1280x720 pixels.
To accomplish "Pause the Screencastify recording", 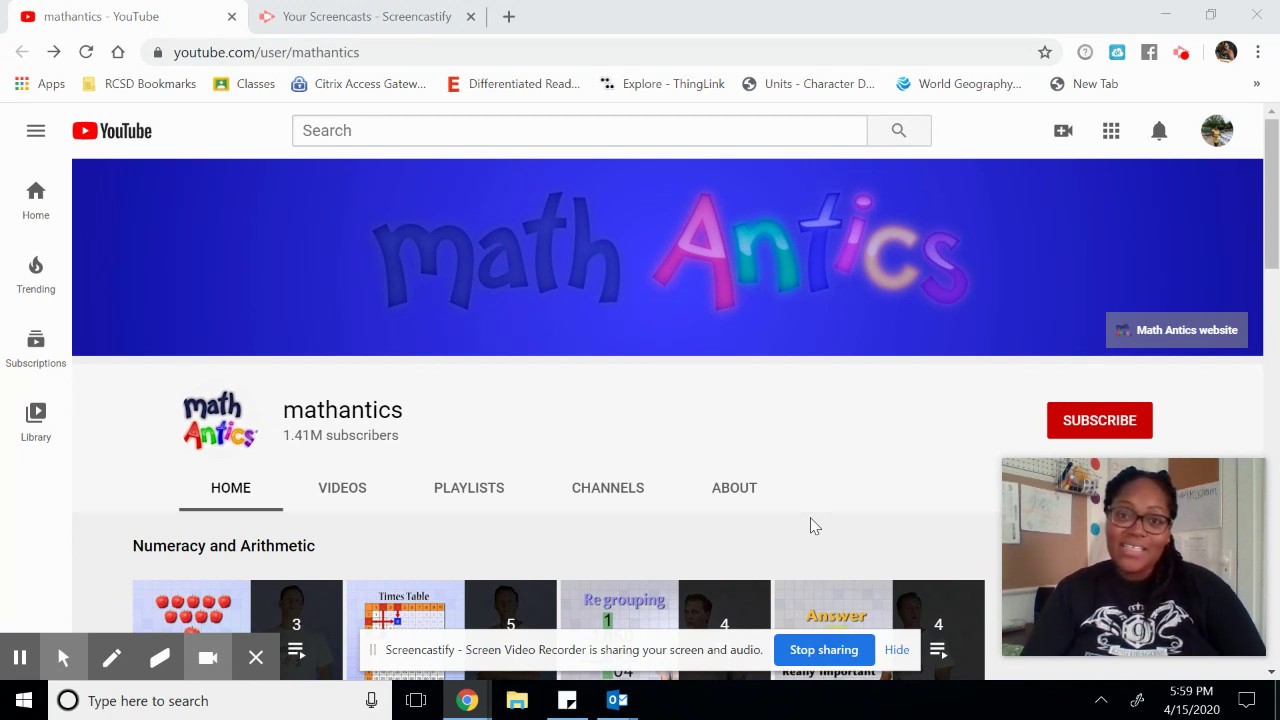I will point(20,657).
